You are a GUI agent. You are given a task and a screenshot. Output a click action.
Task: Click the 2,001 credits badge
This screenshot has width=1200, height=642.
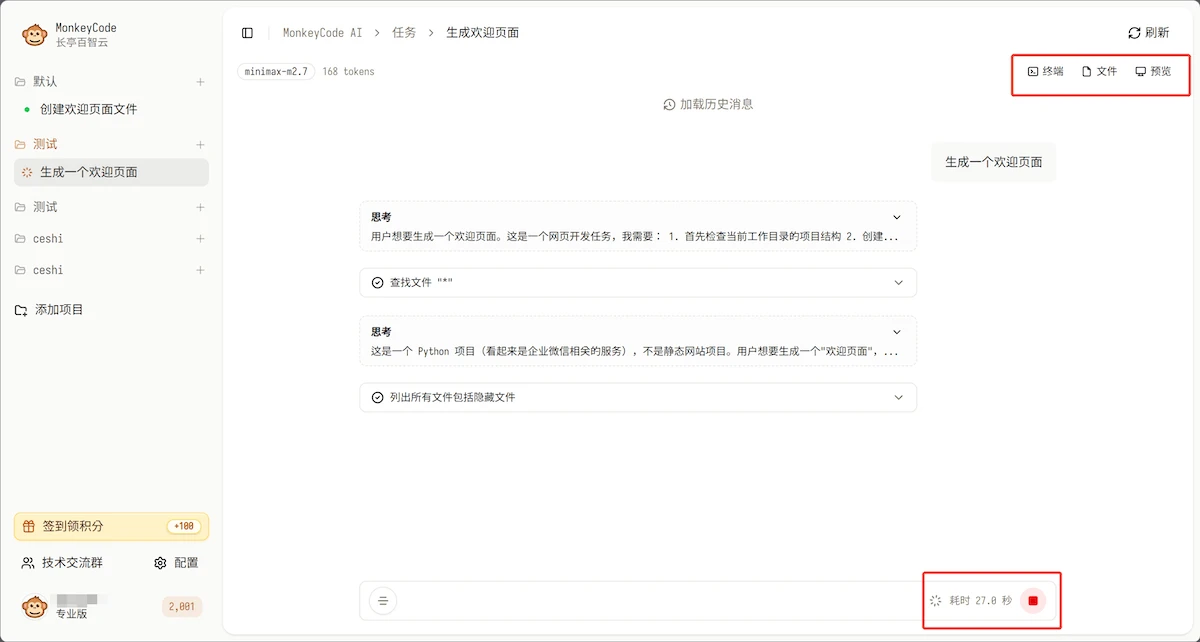[x=182, y=606]
